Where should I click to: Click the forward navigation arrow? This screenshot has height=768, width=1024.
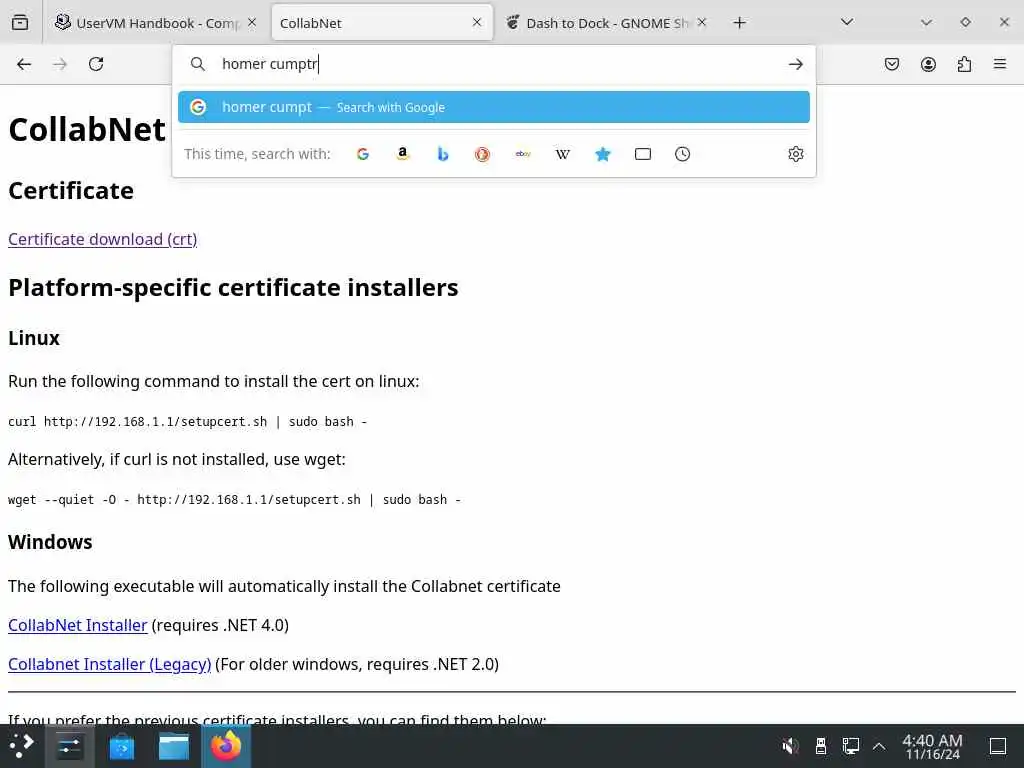click(60, 64)
